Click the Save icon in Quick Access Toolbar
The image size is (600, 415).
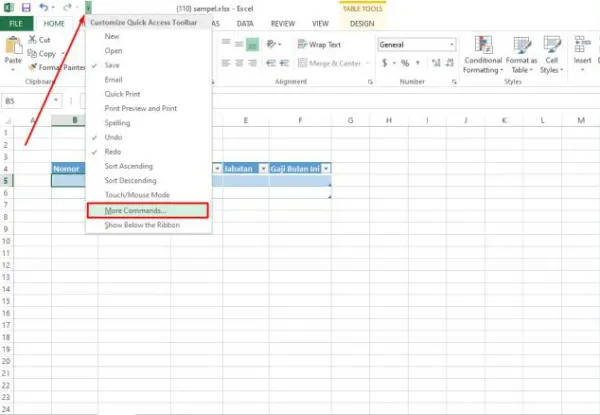pyautogui.click(x=26, y=7)
